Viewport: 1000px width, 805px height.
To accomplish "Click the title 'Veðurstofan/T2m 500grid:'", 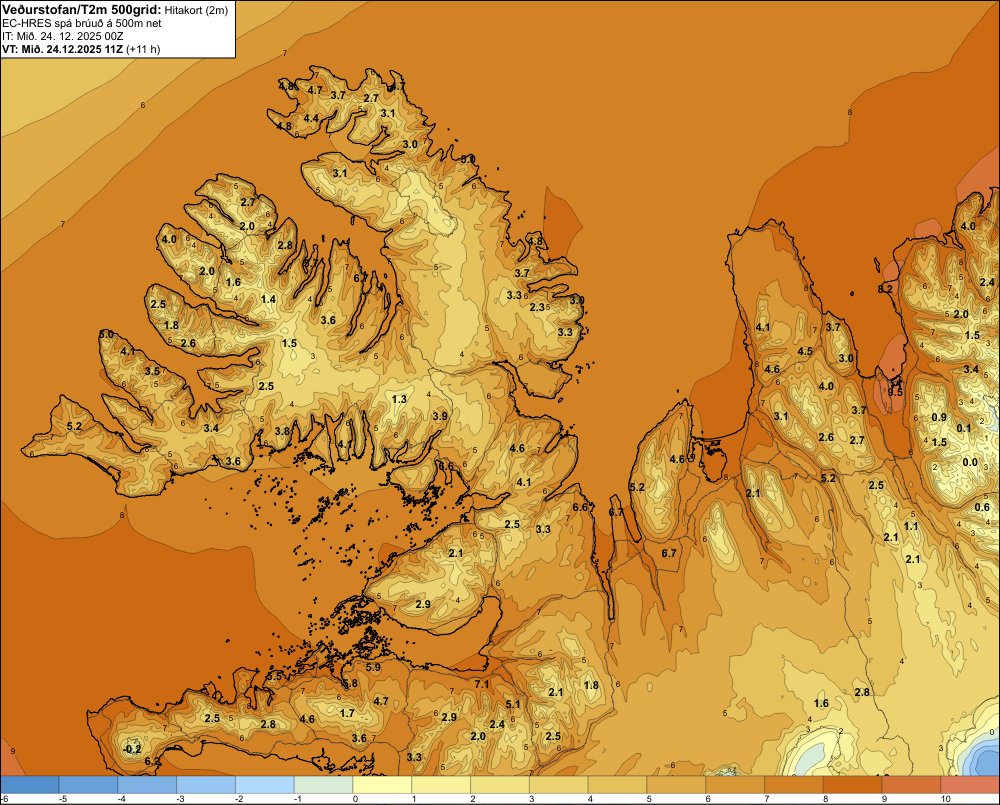I will coord(82,9).
